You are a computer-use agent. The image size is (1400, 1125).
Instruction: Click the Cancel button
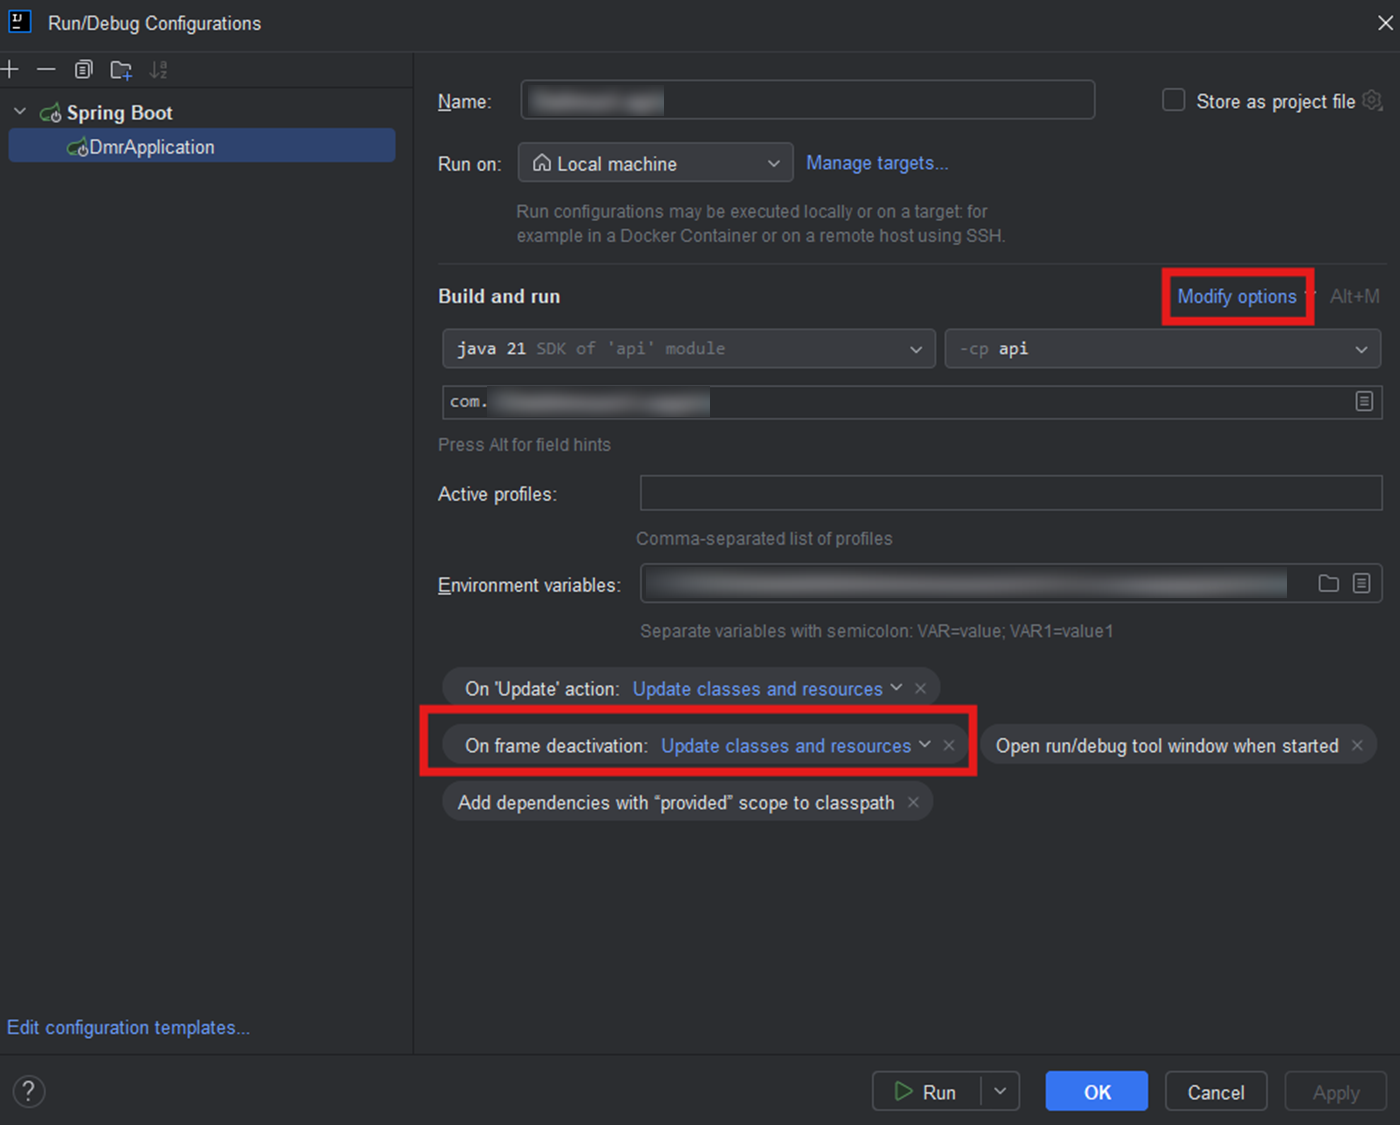coord(1216,1091)
